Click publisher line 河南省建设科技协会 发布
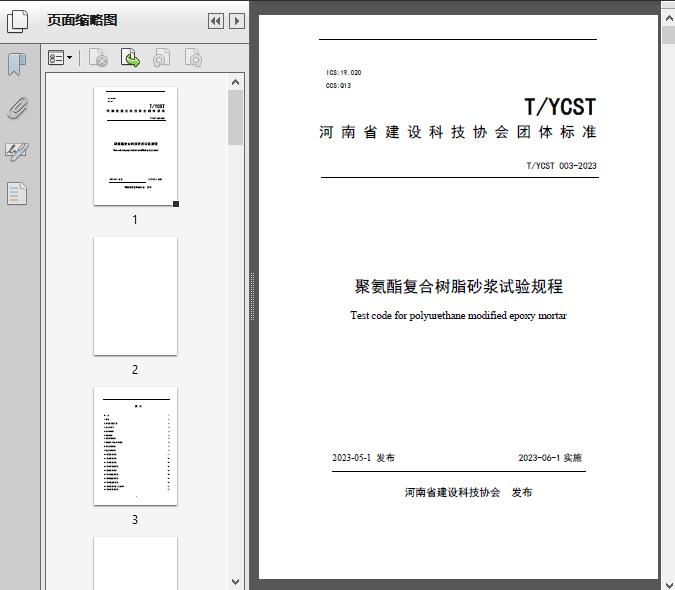Image resolution: width=675 pixels, height=590 pixels. (x=468, y=492)
